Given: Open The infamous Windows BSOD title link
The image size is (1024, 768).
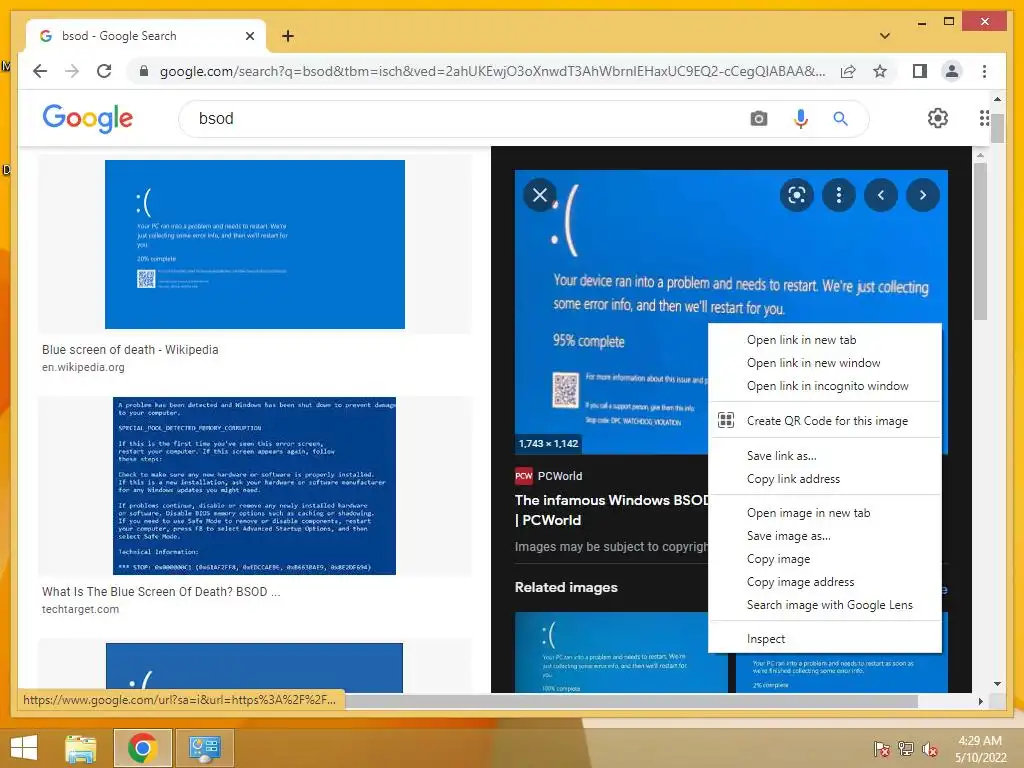Looking at the screenshot, I should [611, 510].
